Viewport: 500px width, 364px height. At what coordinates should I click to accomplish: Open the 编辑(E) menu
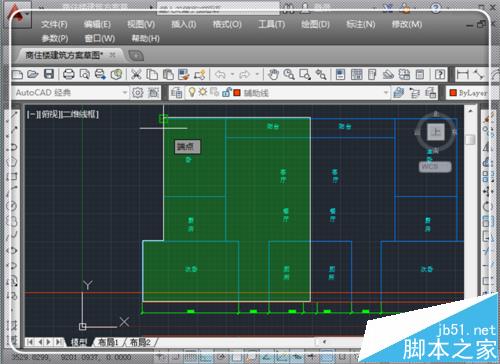(x=97, y=24)
